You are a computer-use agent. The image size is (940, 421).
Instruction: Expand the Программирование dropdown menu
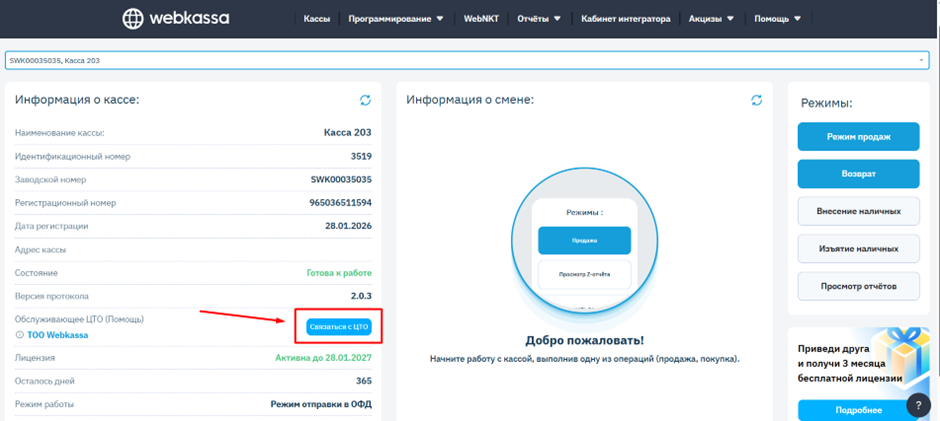coord(396,19)
